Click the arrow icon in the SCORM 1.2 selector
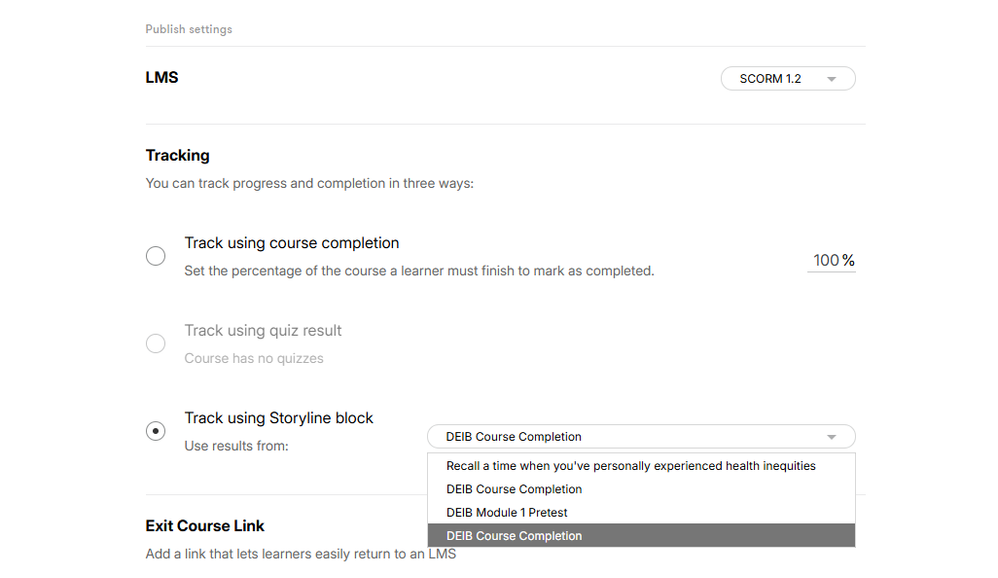The height and width of the screenshot is (578, 998). [x=831, y=79]
